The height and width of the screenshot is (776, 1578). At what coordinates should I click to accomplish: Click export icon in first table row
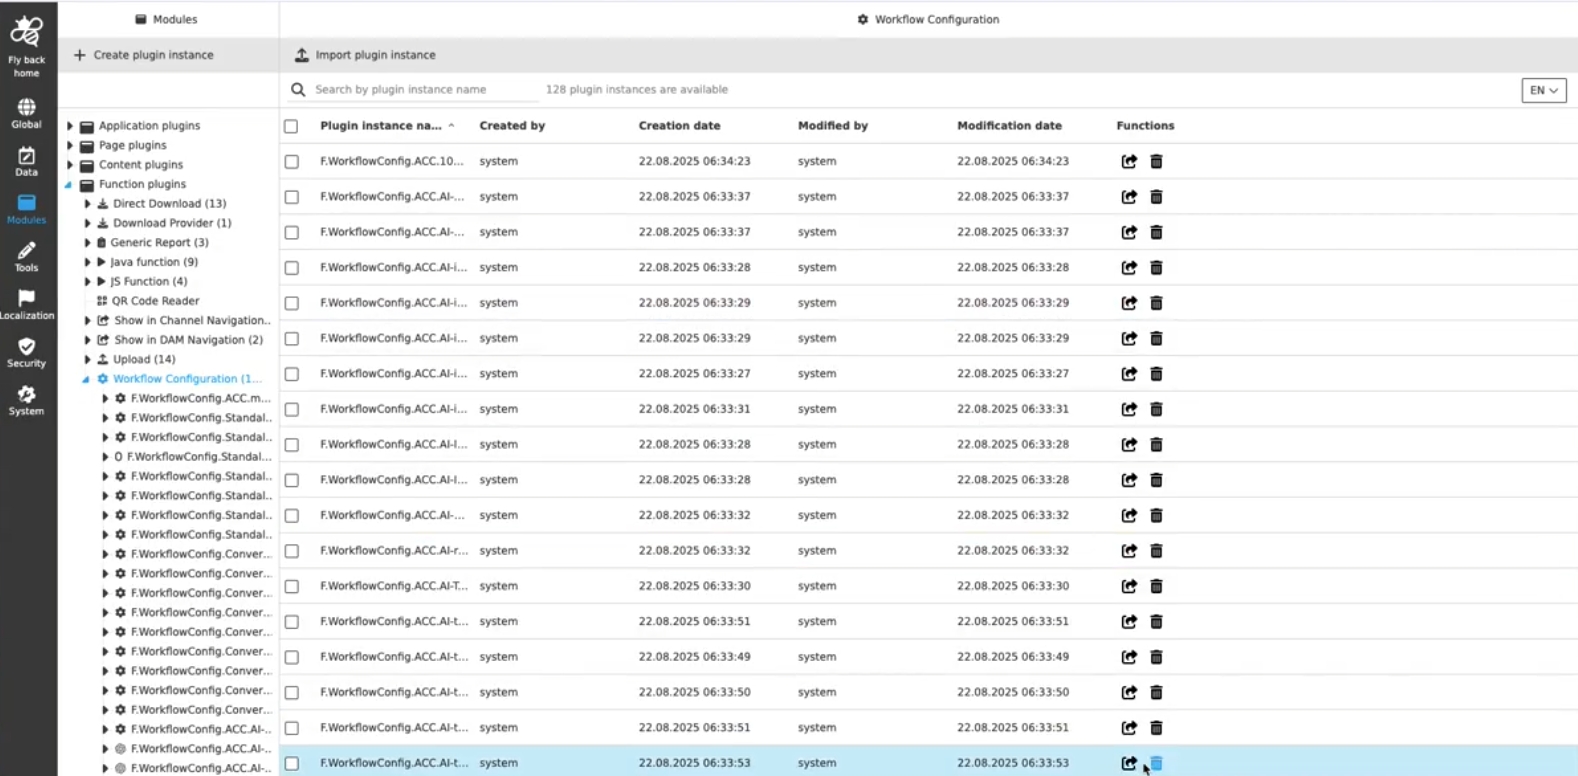1129,161
